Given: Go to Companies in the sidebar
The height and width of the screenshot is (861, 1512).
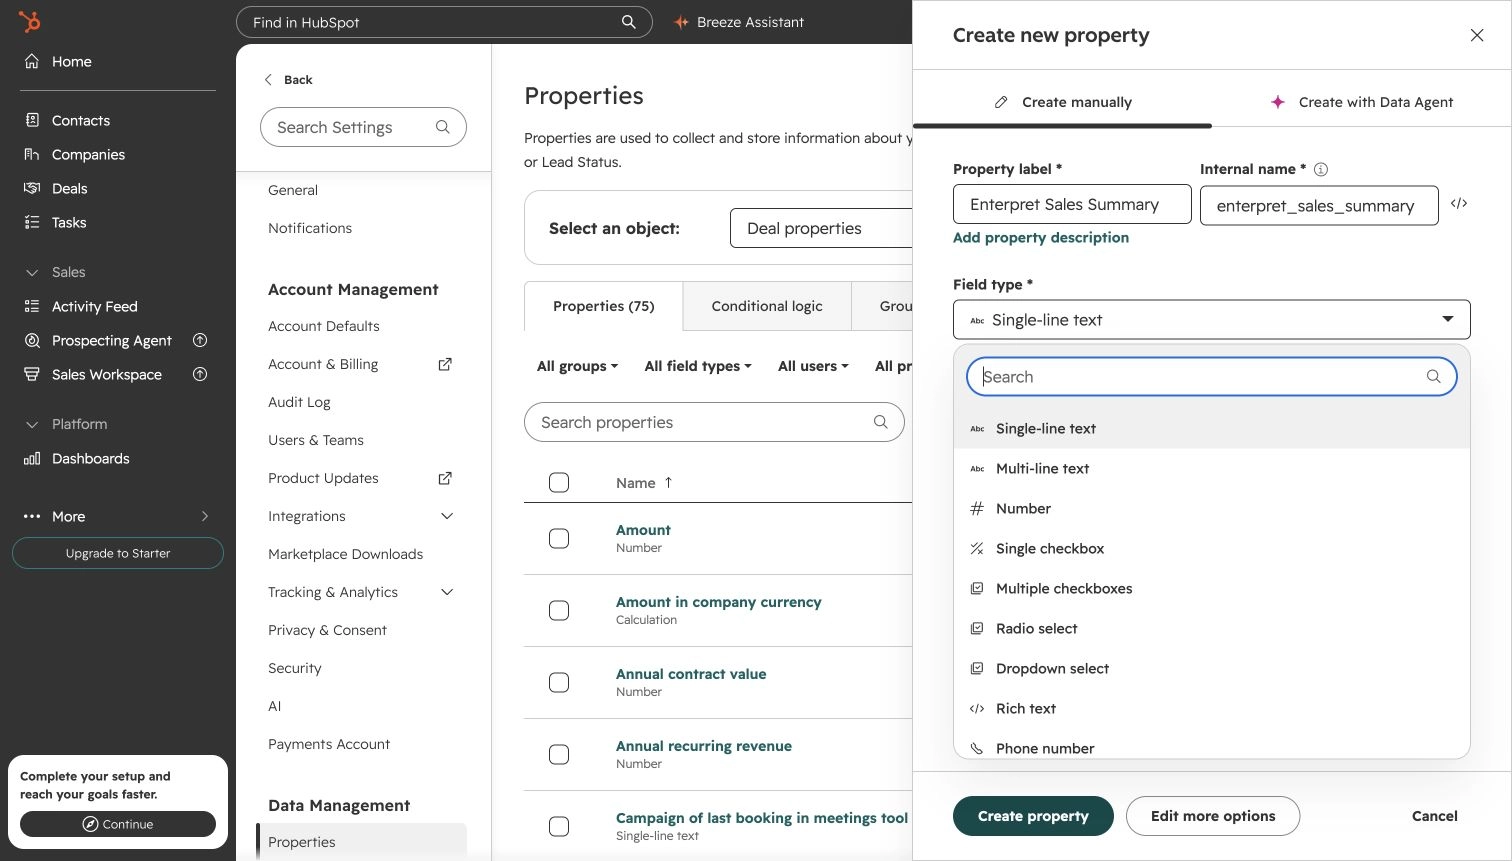Looking at the screenshot, I should click(75, 154).
